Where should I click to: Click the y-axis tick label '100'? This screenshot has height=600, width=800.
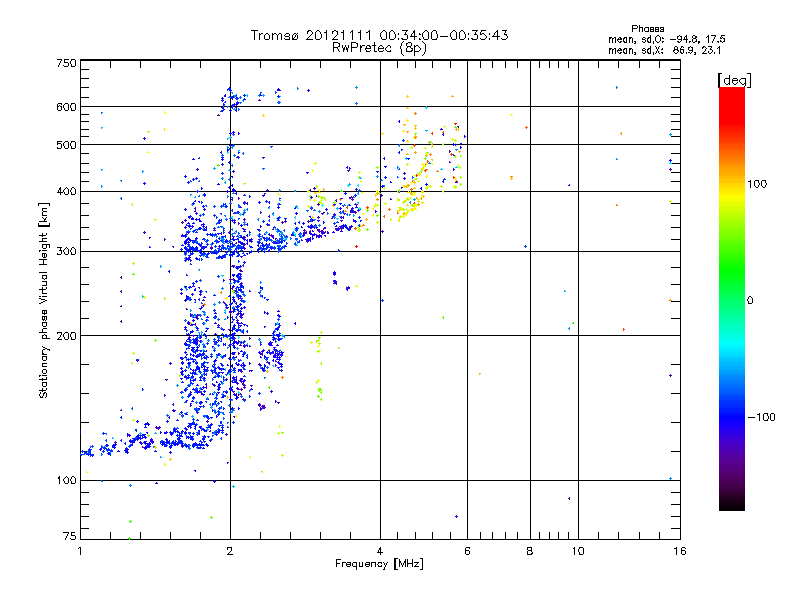tap(66, 480)
